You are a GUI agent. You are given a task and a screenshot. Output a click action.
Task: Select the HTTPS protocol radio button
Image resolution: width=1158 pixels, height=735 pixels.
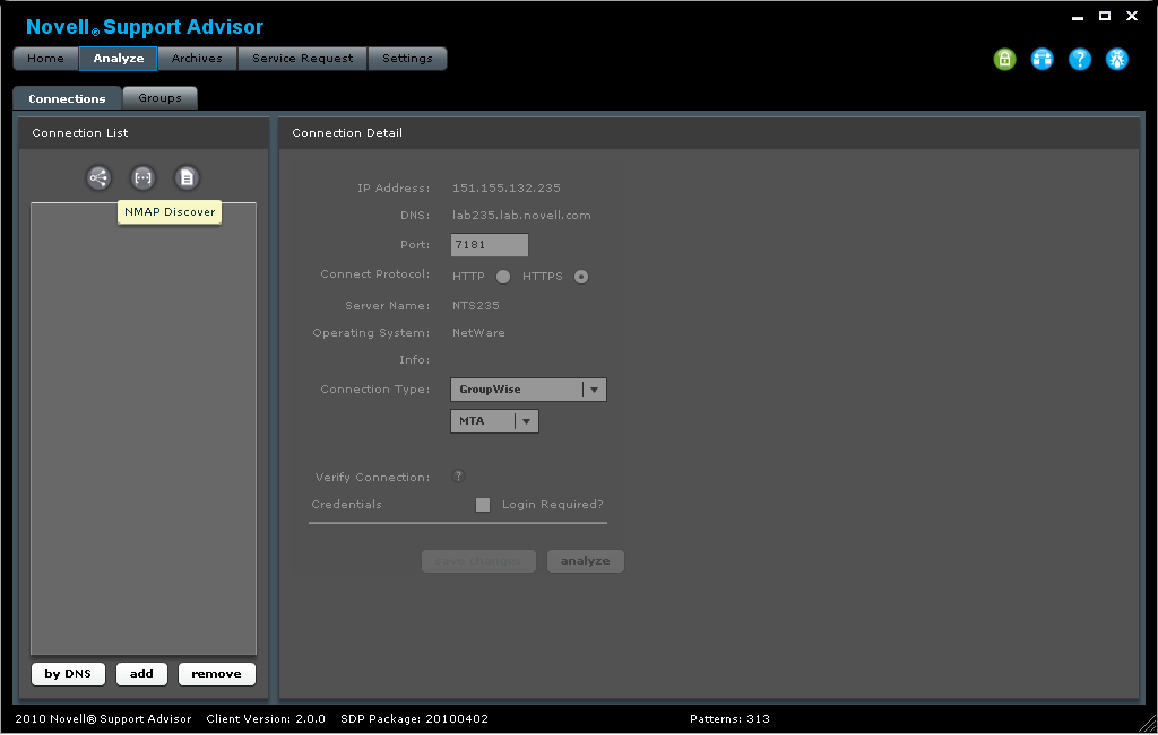581,276
